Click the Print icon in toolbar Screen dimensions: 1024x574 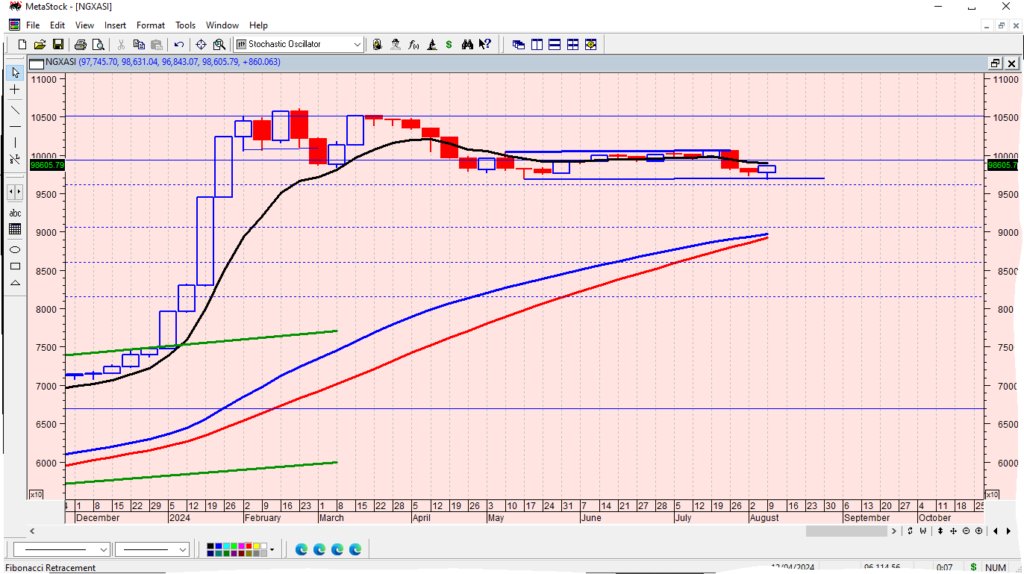coord(81,44)
